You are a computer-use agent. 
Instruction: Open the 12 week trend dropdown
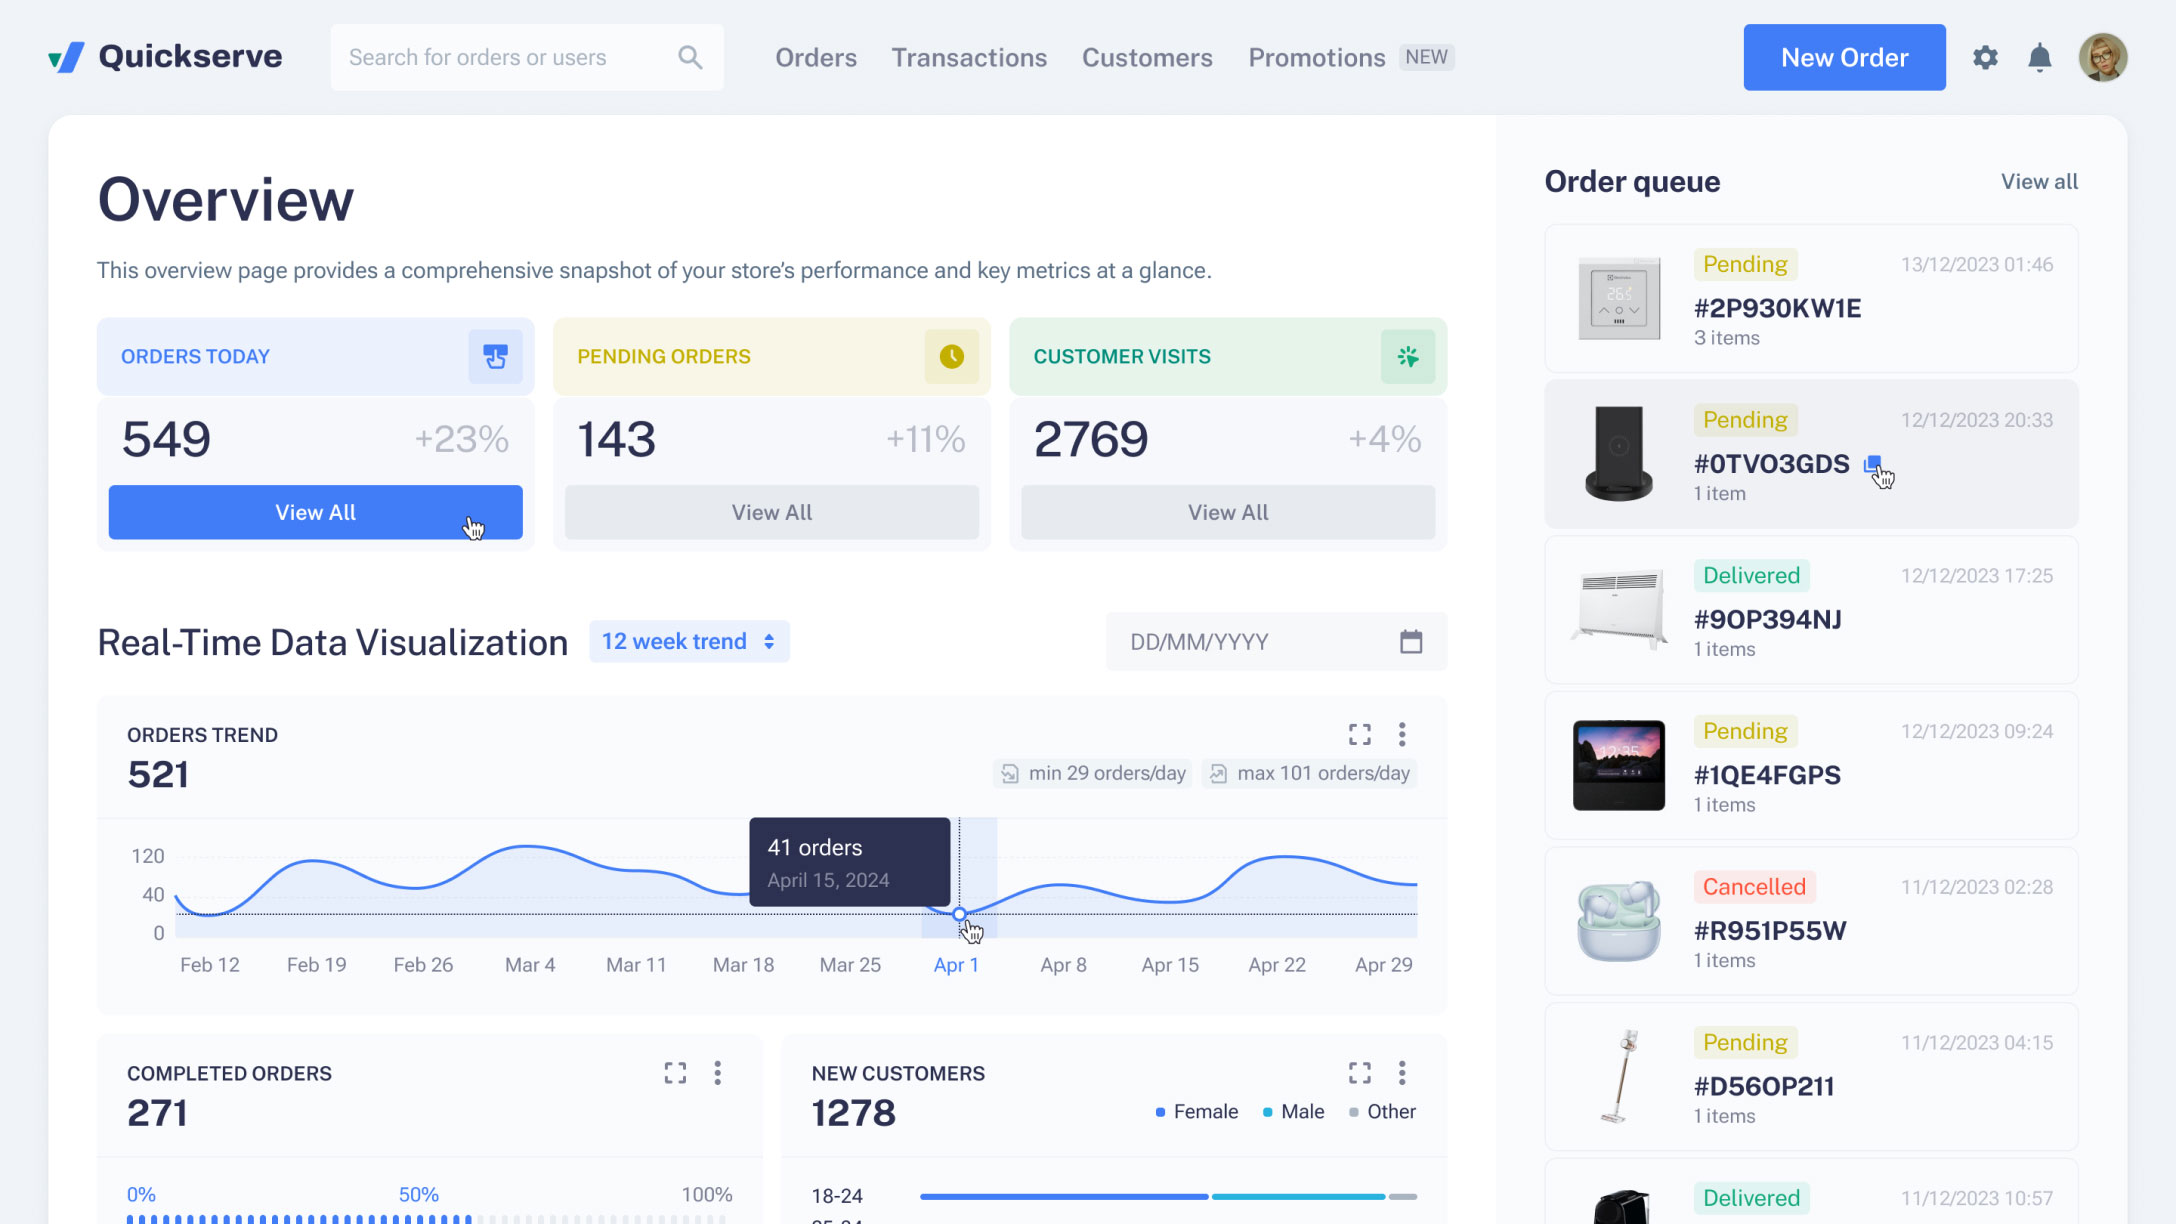coord(689,642)
